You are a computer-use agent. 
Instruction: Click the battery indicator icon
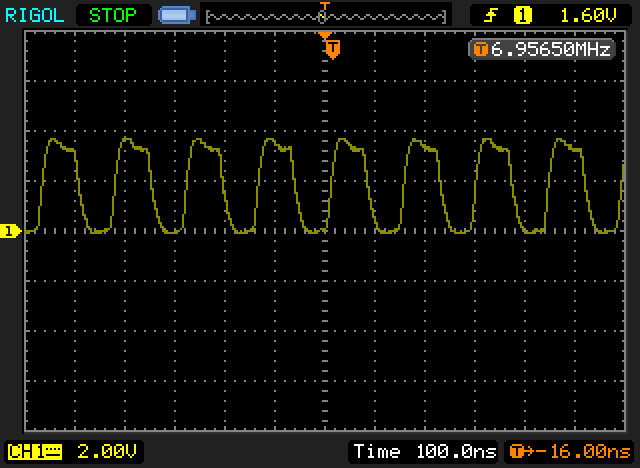[x=177, y=16]
